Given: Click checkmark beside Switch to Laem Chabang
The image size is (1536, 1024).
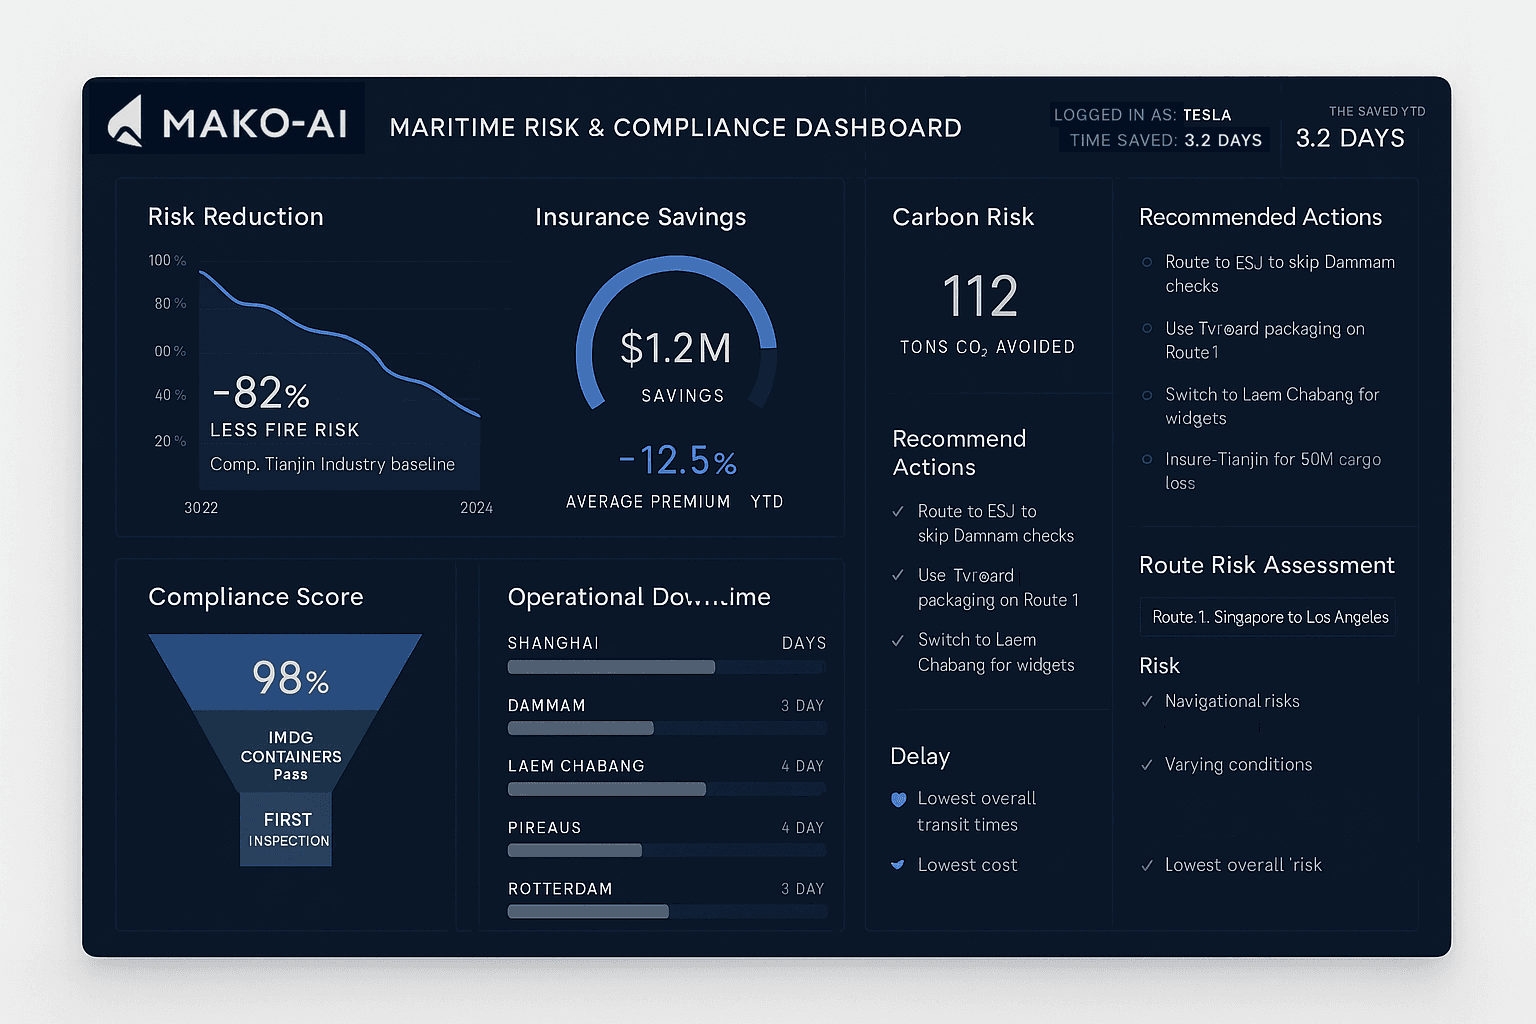Looking at the screenshot, I should click(898, 641).
